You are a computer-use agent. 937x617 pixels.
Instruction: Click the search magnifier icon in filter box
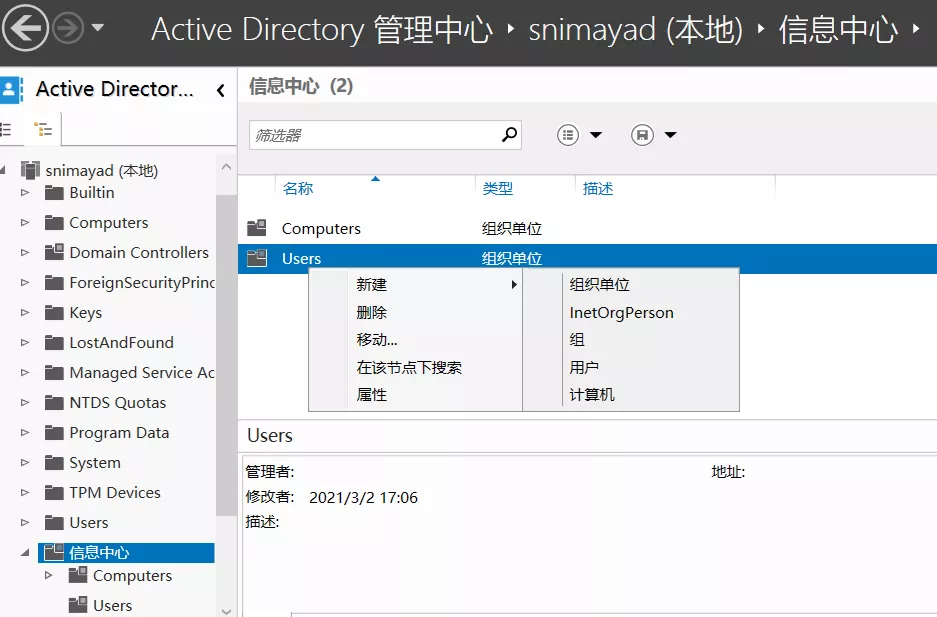pyautogui.click(x=509, y=134)
